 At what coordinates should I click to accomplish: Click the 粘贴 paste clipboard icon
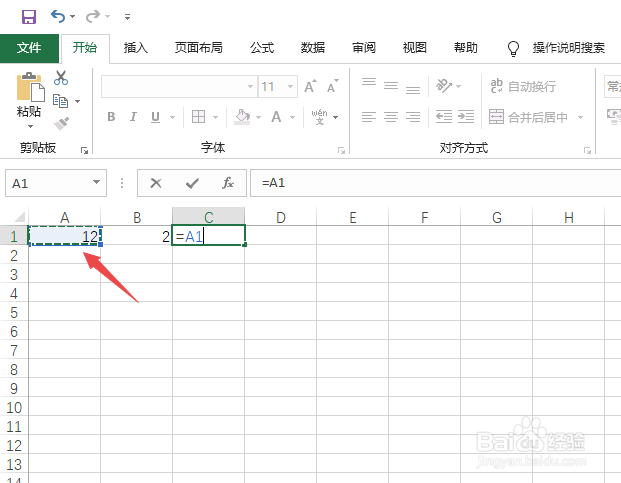(x=30, y=86)
